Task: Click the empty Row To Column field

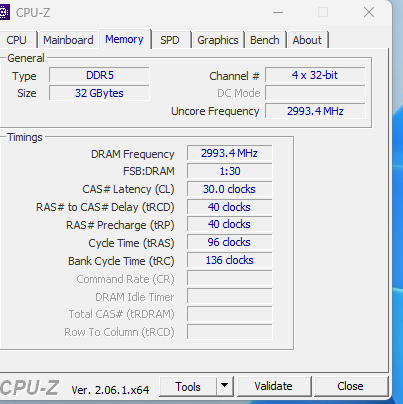Action: (229, 332)
